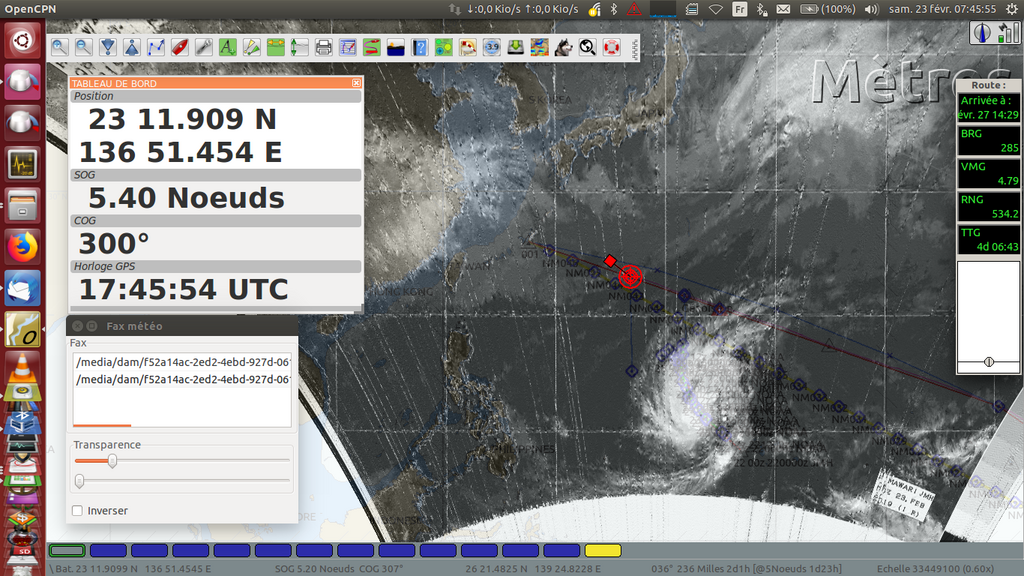The width and height of the screenshot is (1024, 576).
Task: Click the Transparence slider handle
Action: tap(112, 461)
